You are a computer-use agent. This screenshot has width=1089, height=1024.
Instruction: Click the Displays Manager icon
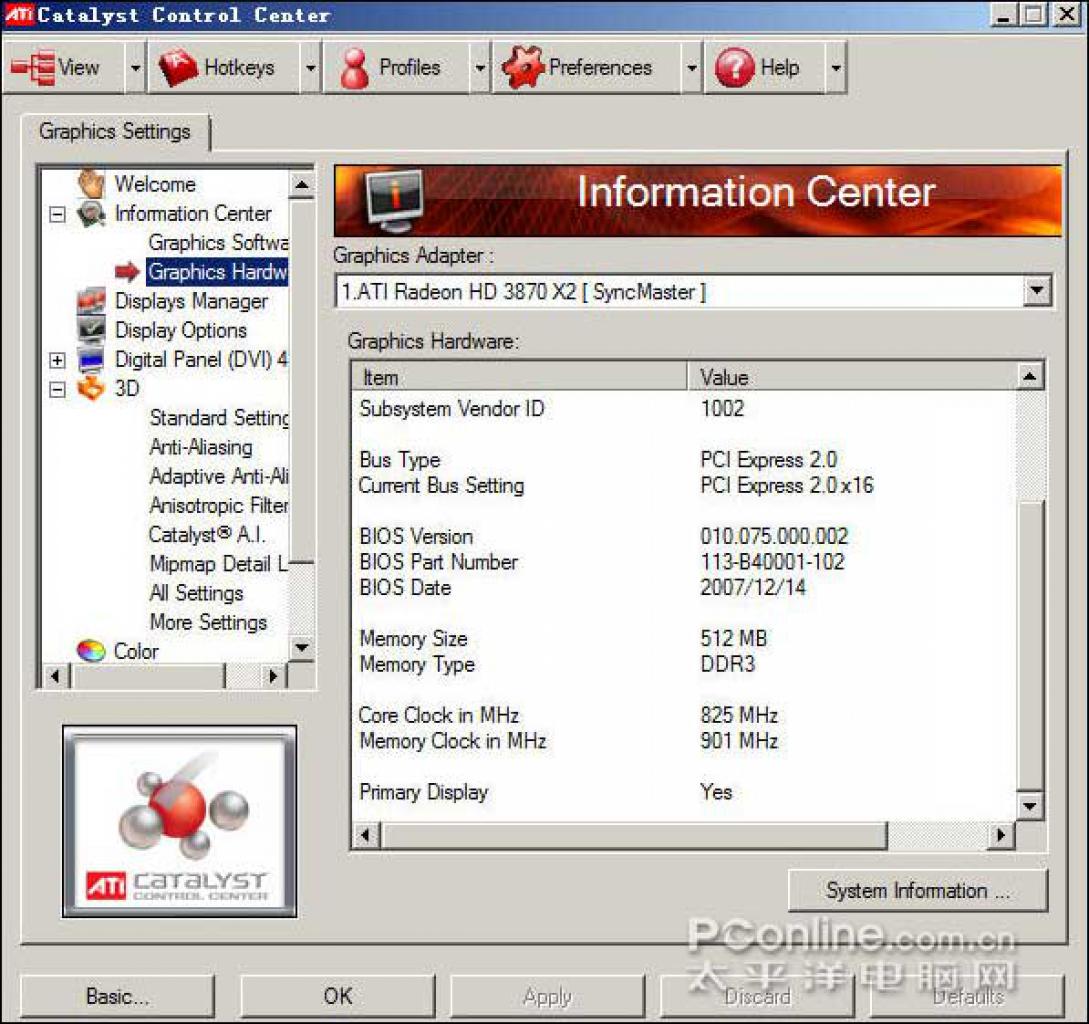91,301
